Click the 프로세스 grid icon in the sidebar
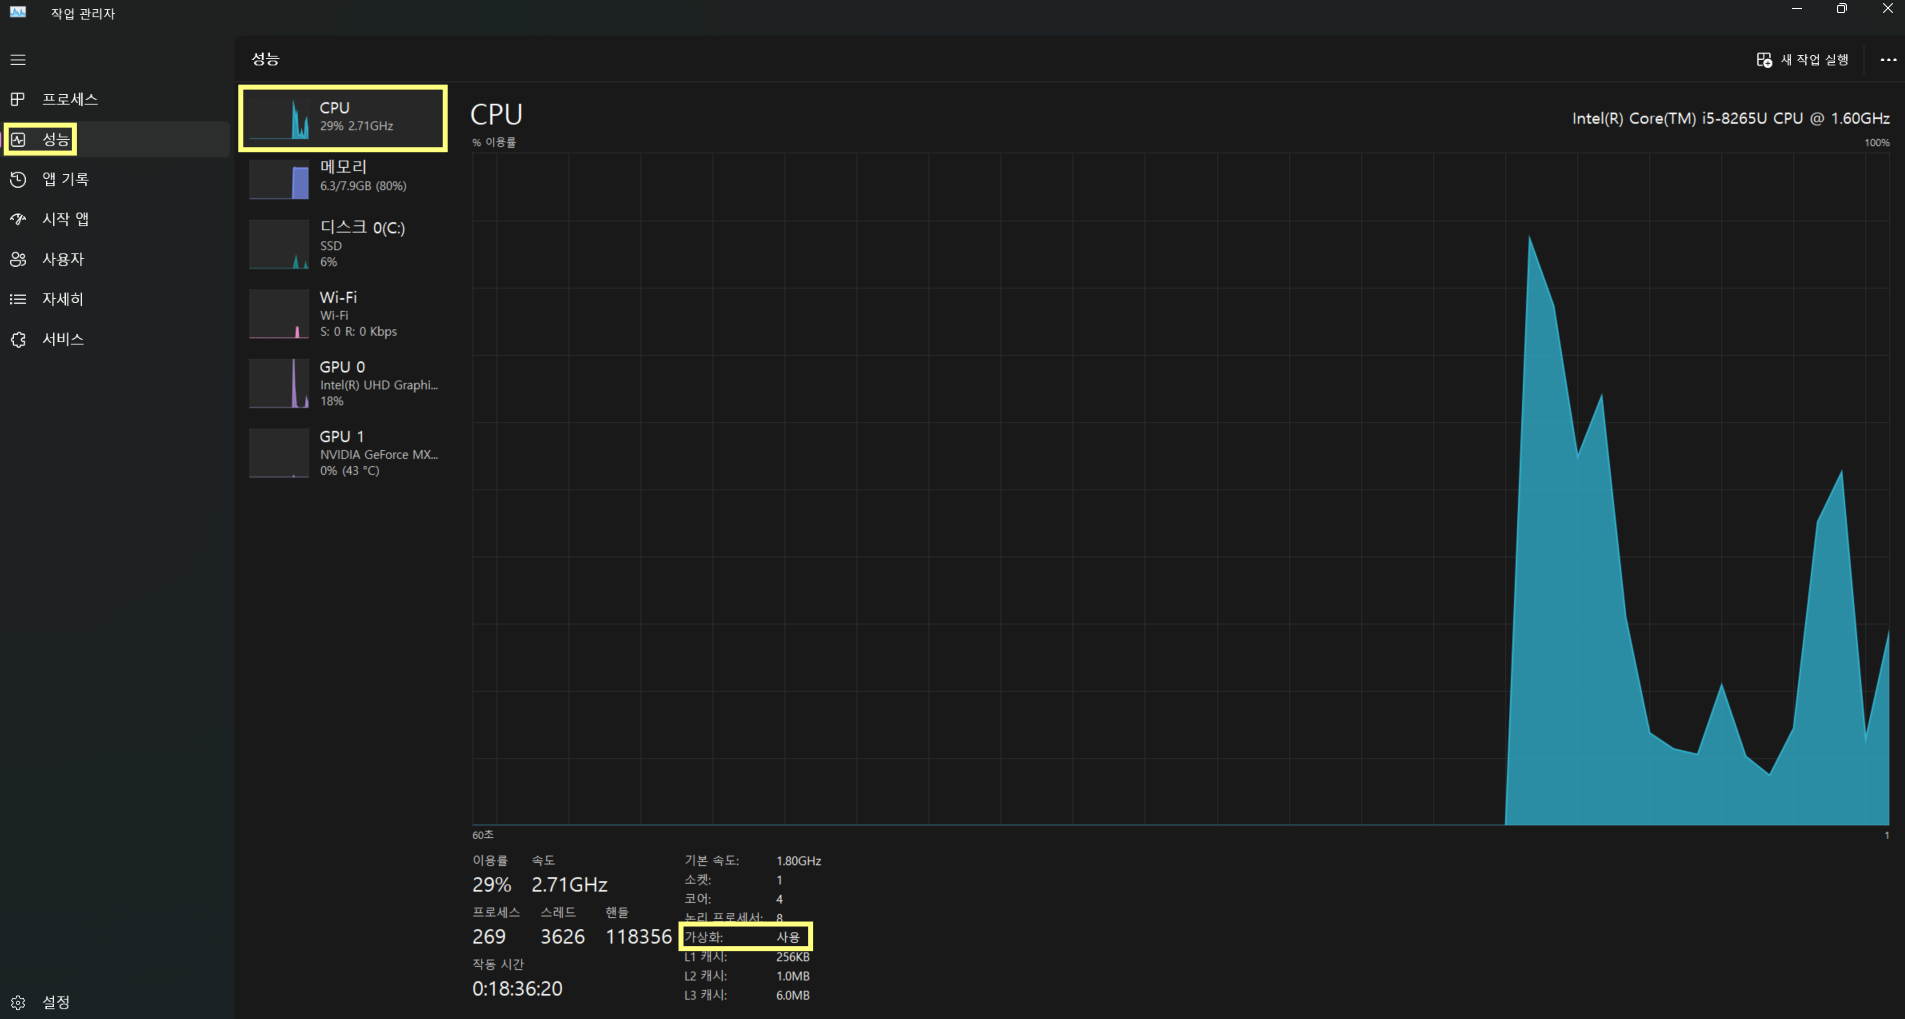Screen dimensions: 1905x1019 (x=18, y=99)
